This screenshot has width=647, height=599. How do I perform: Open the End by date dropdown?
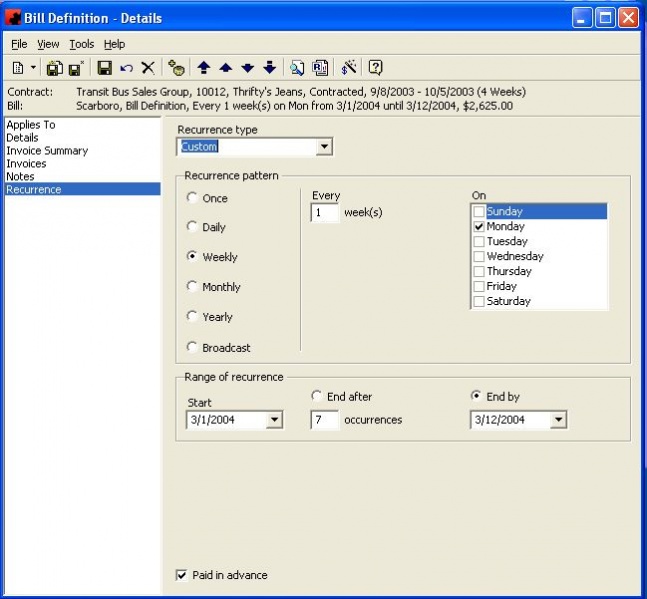(x=557, y=420)
